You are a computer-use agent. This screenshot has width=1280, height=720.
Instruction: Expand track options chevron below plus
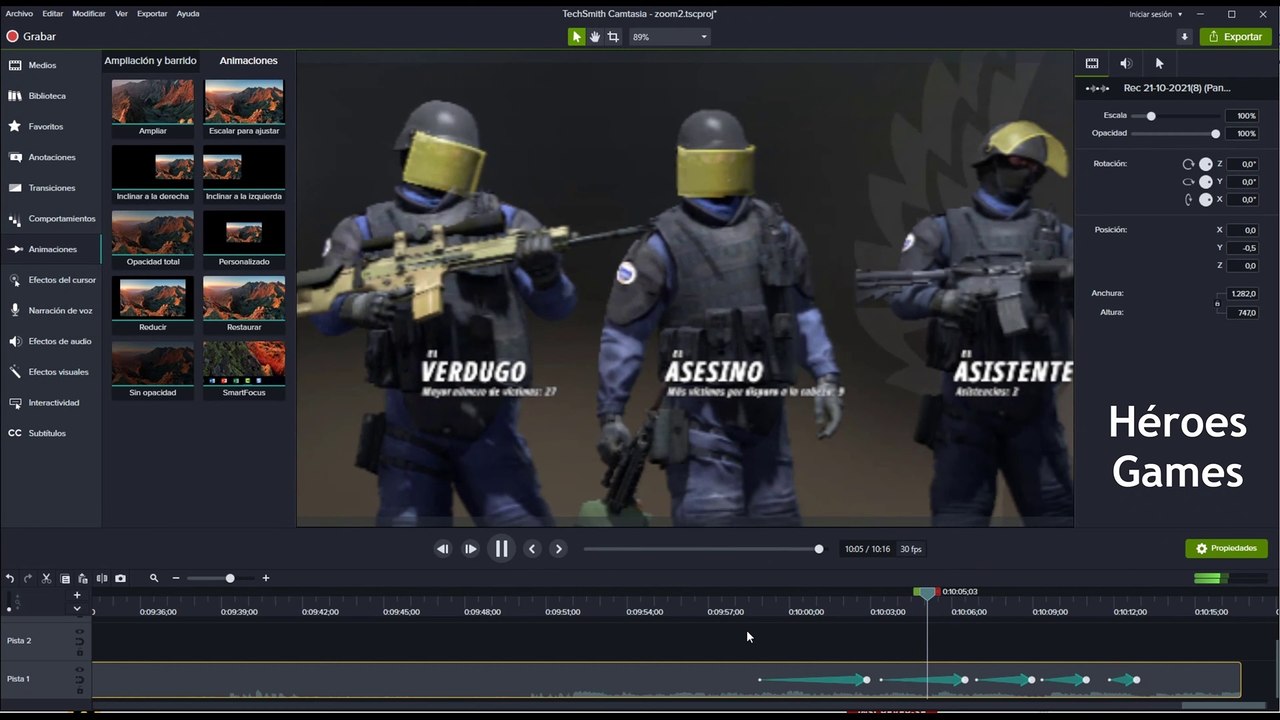(77, 608)
